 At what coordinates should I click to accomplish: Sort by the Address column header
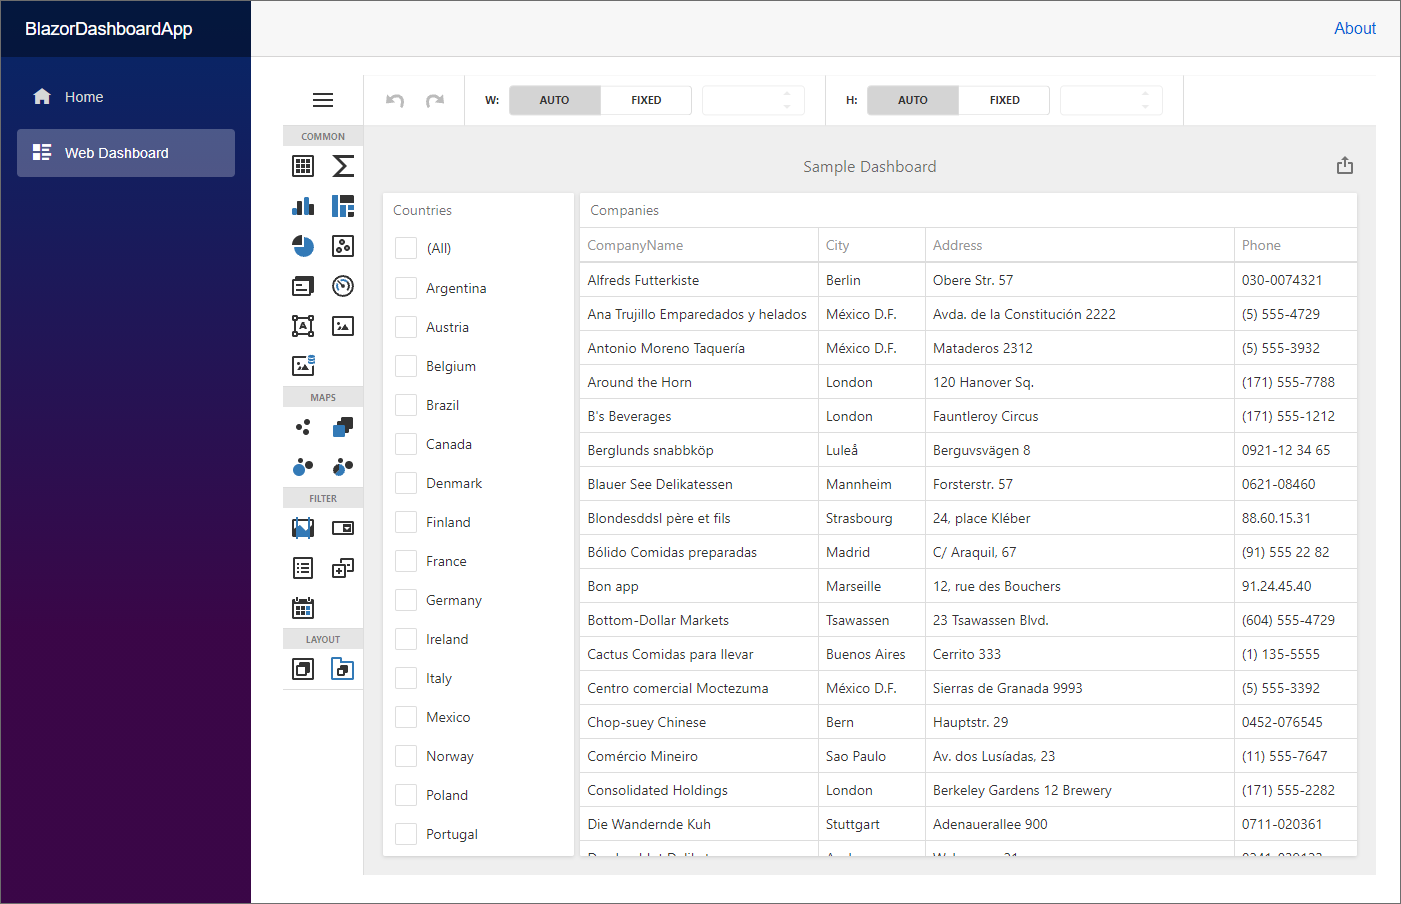[x=1080, y=245]
